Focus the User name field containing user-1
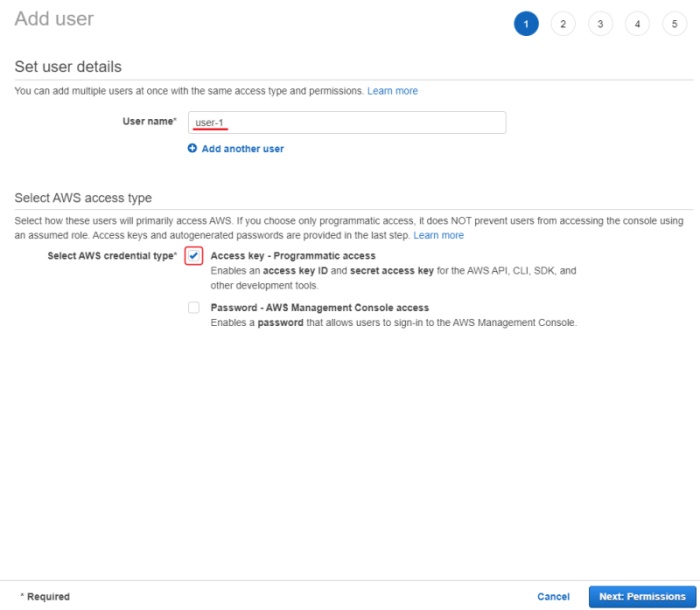 (x=346, y=122)
